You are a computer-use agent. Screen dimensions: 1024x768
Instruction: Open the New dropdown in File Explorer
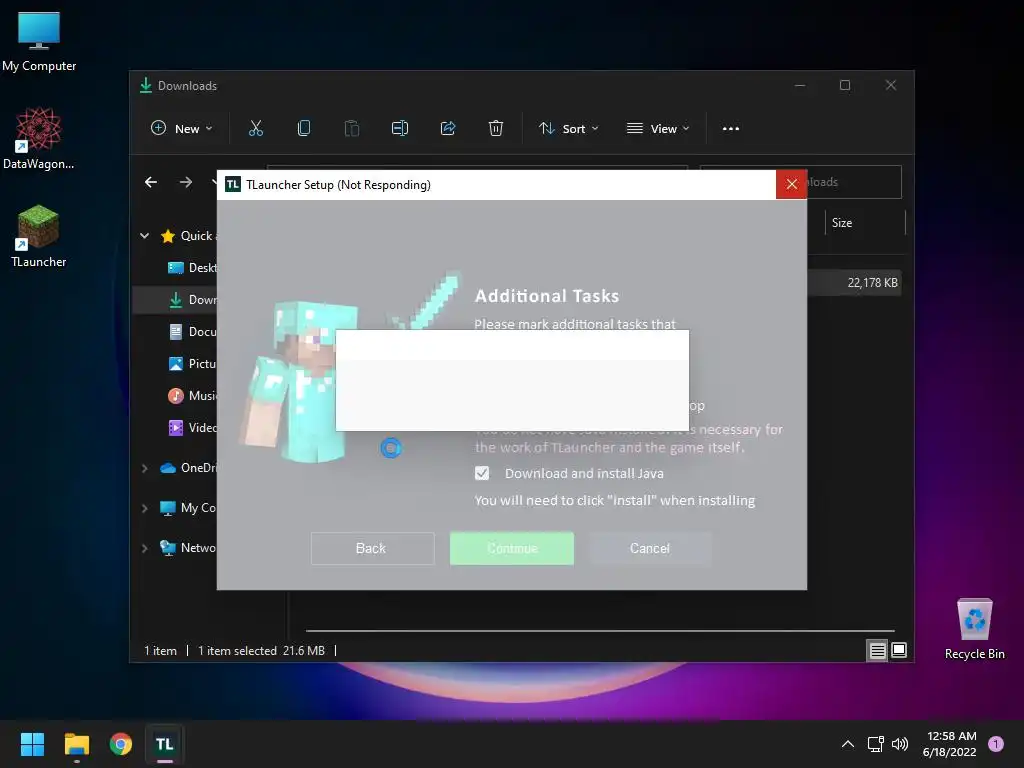coord(182,129)
